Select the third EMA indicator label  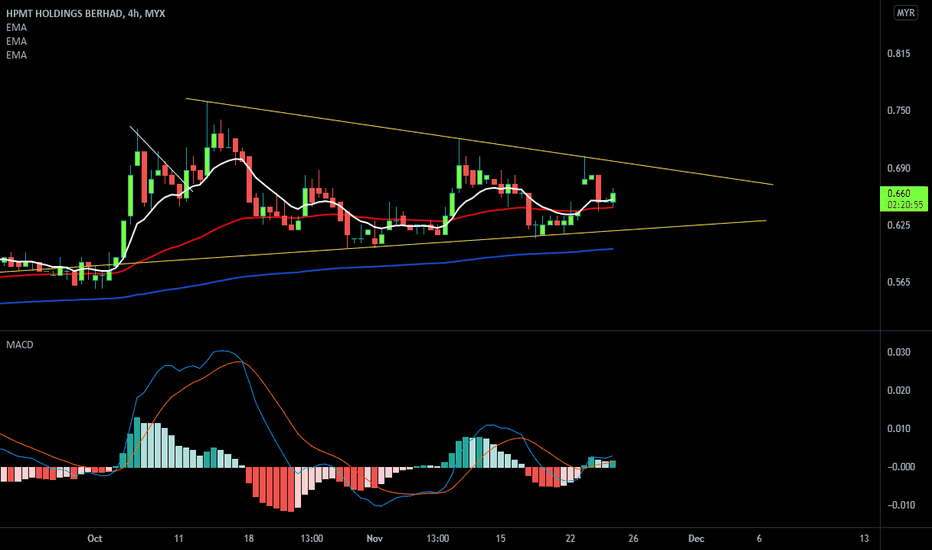(17, 55)
